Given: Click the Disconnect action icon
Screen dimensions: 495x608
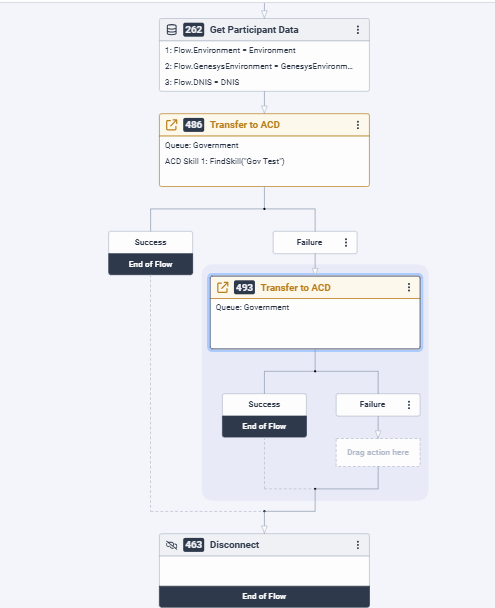Looking at the screenshot, I should tap(171, 545).
